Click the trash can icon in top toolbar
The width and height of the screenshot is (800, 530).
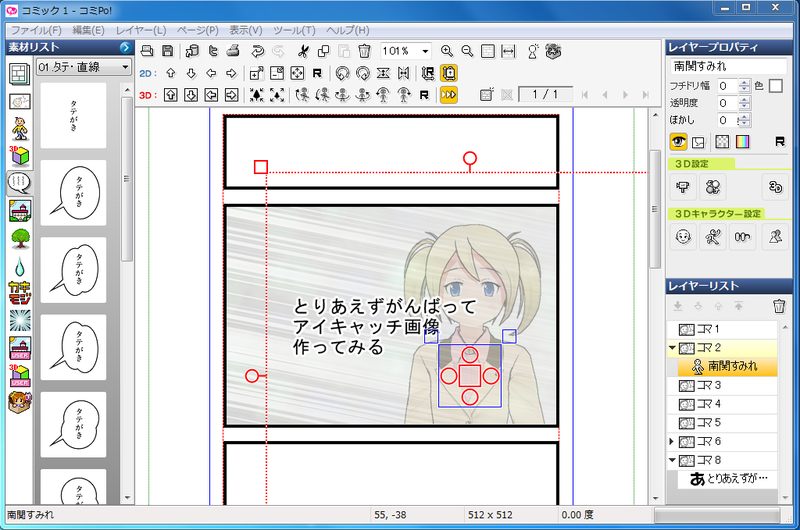(364, 51)
